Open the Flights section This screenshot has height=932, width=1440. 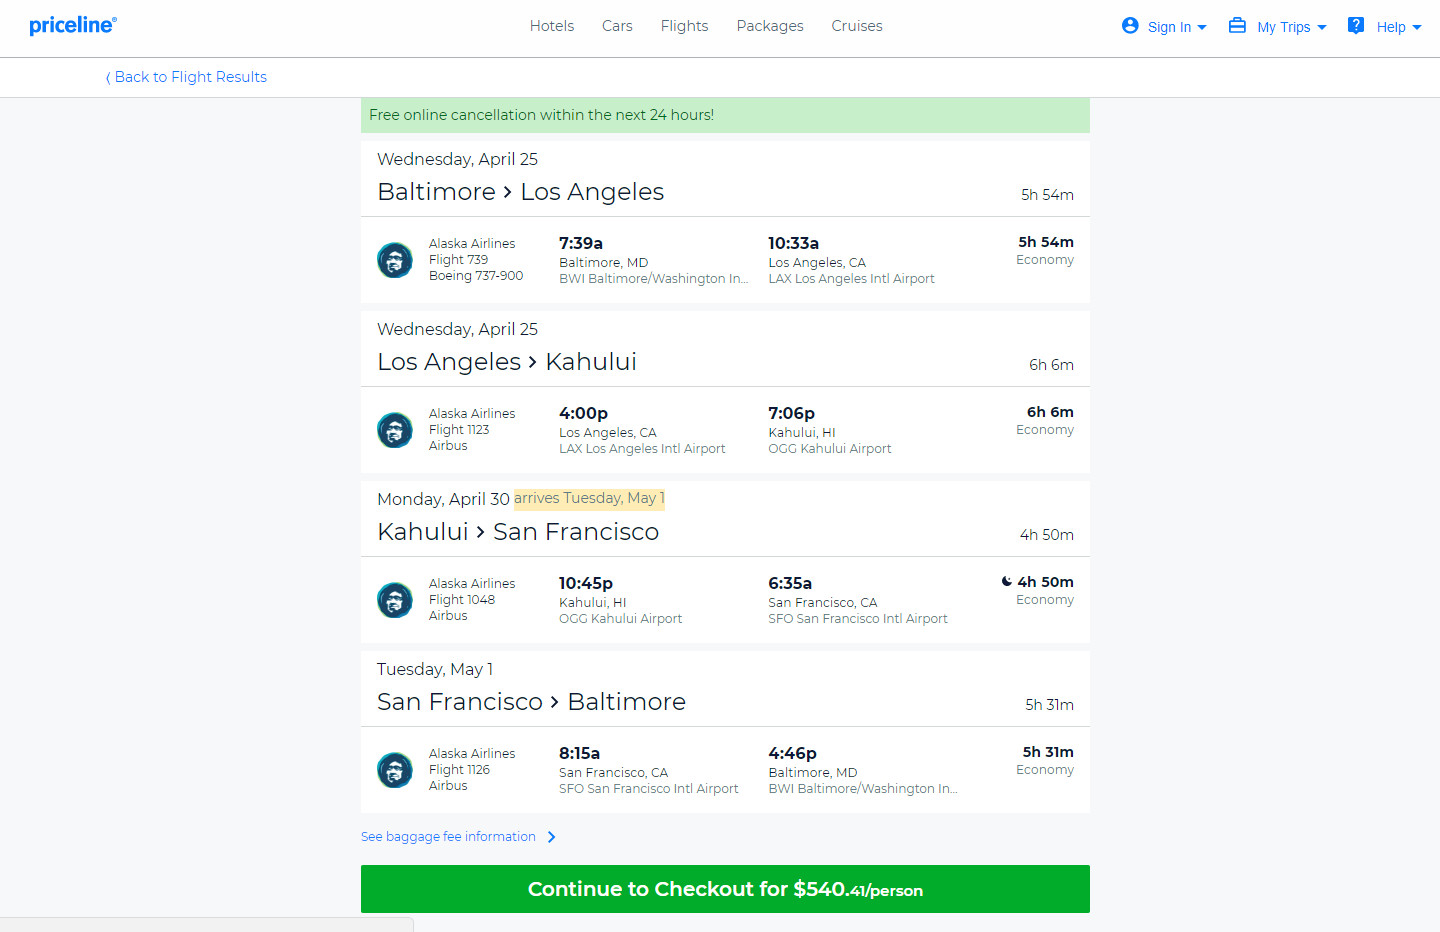684,26
